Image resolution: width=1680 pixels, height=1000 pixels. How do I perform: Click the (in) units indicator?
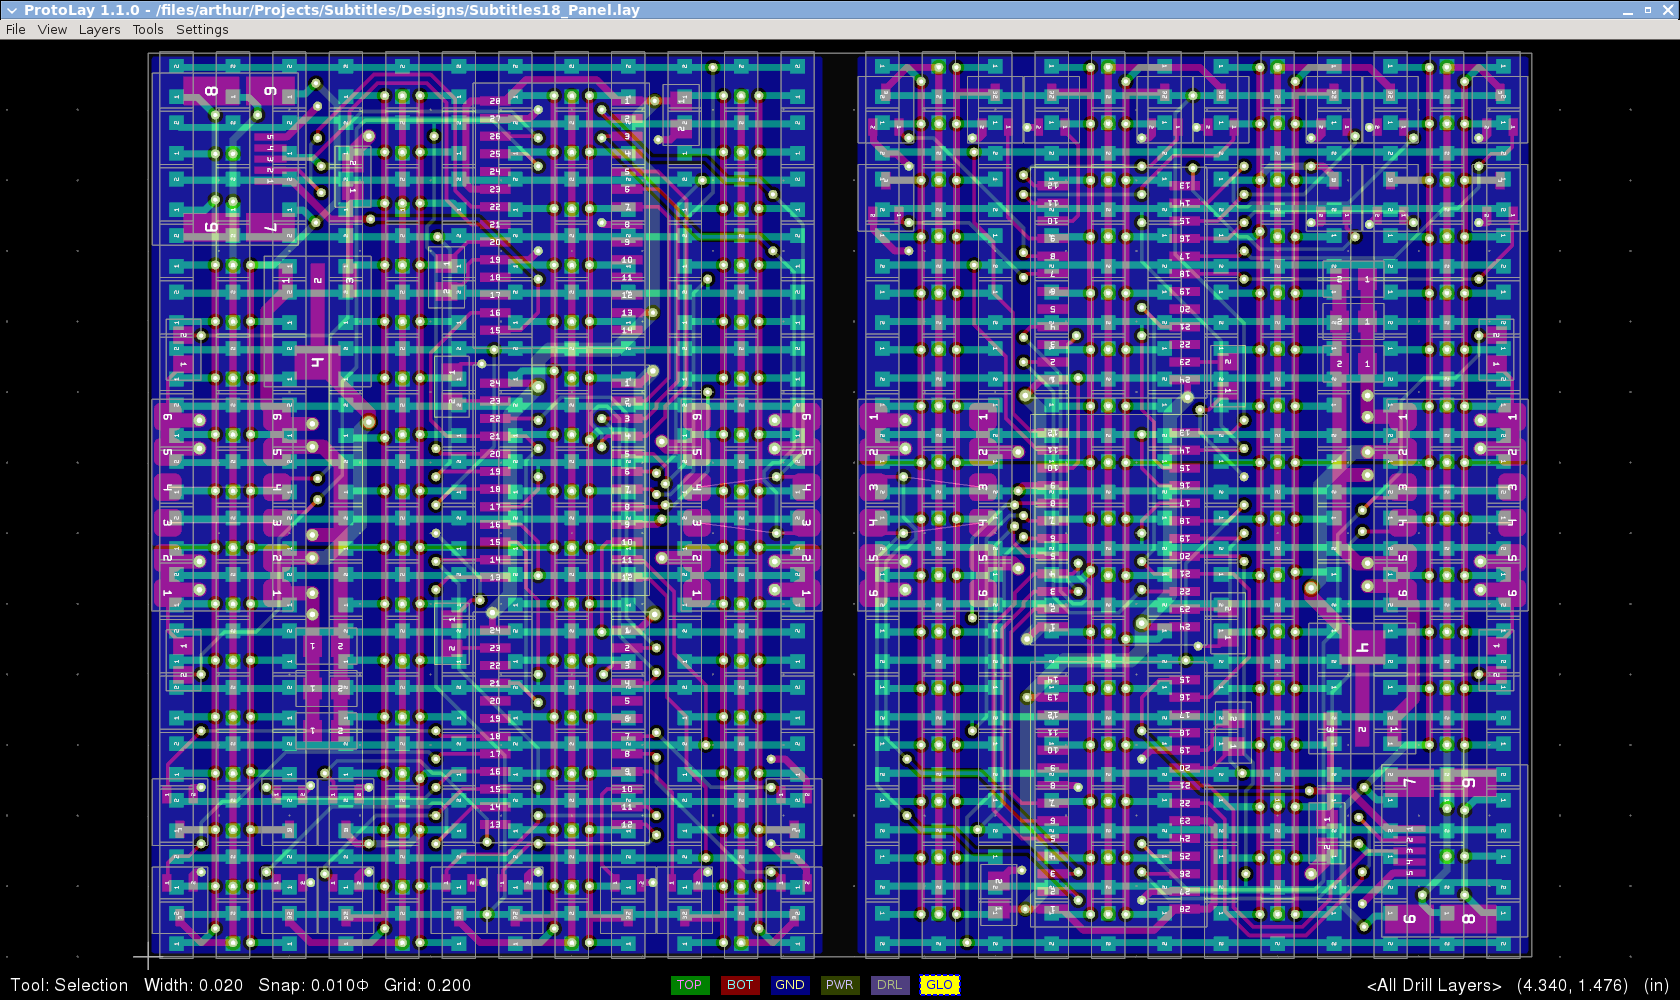pyautogui.click(x=1656, y=985)
